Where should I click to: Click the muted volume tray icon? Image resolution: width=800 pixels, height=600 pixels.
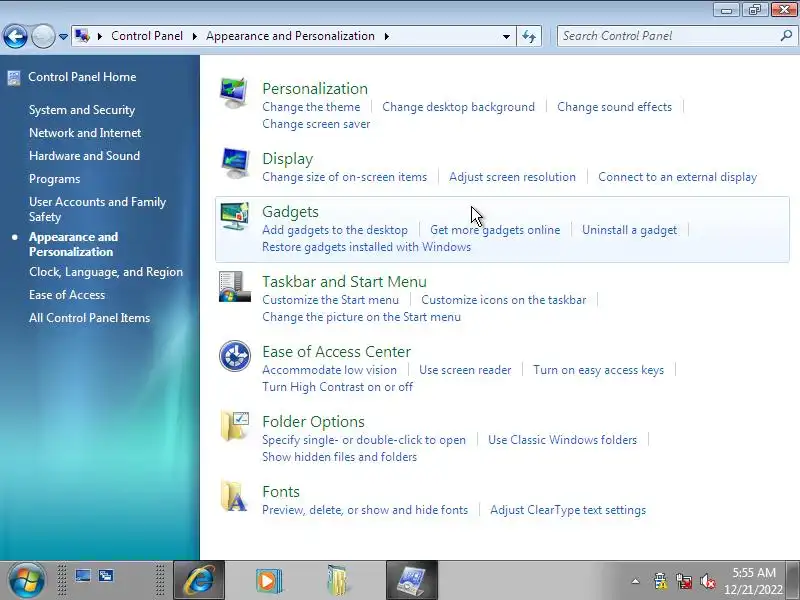(x=708, y=581)
